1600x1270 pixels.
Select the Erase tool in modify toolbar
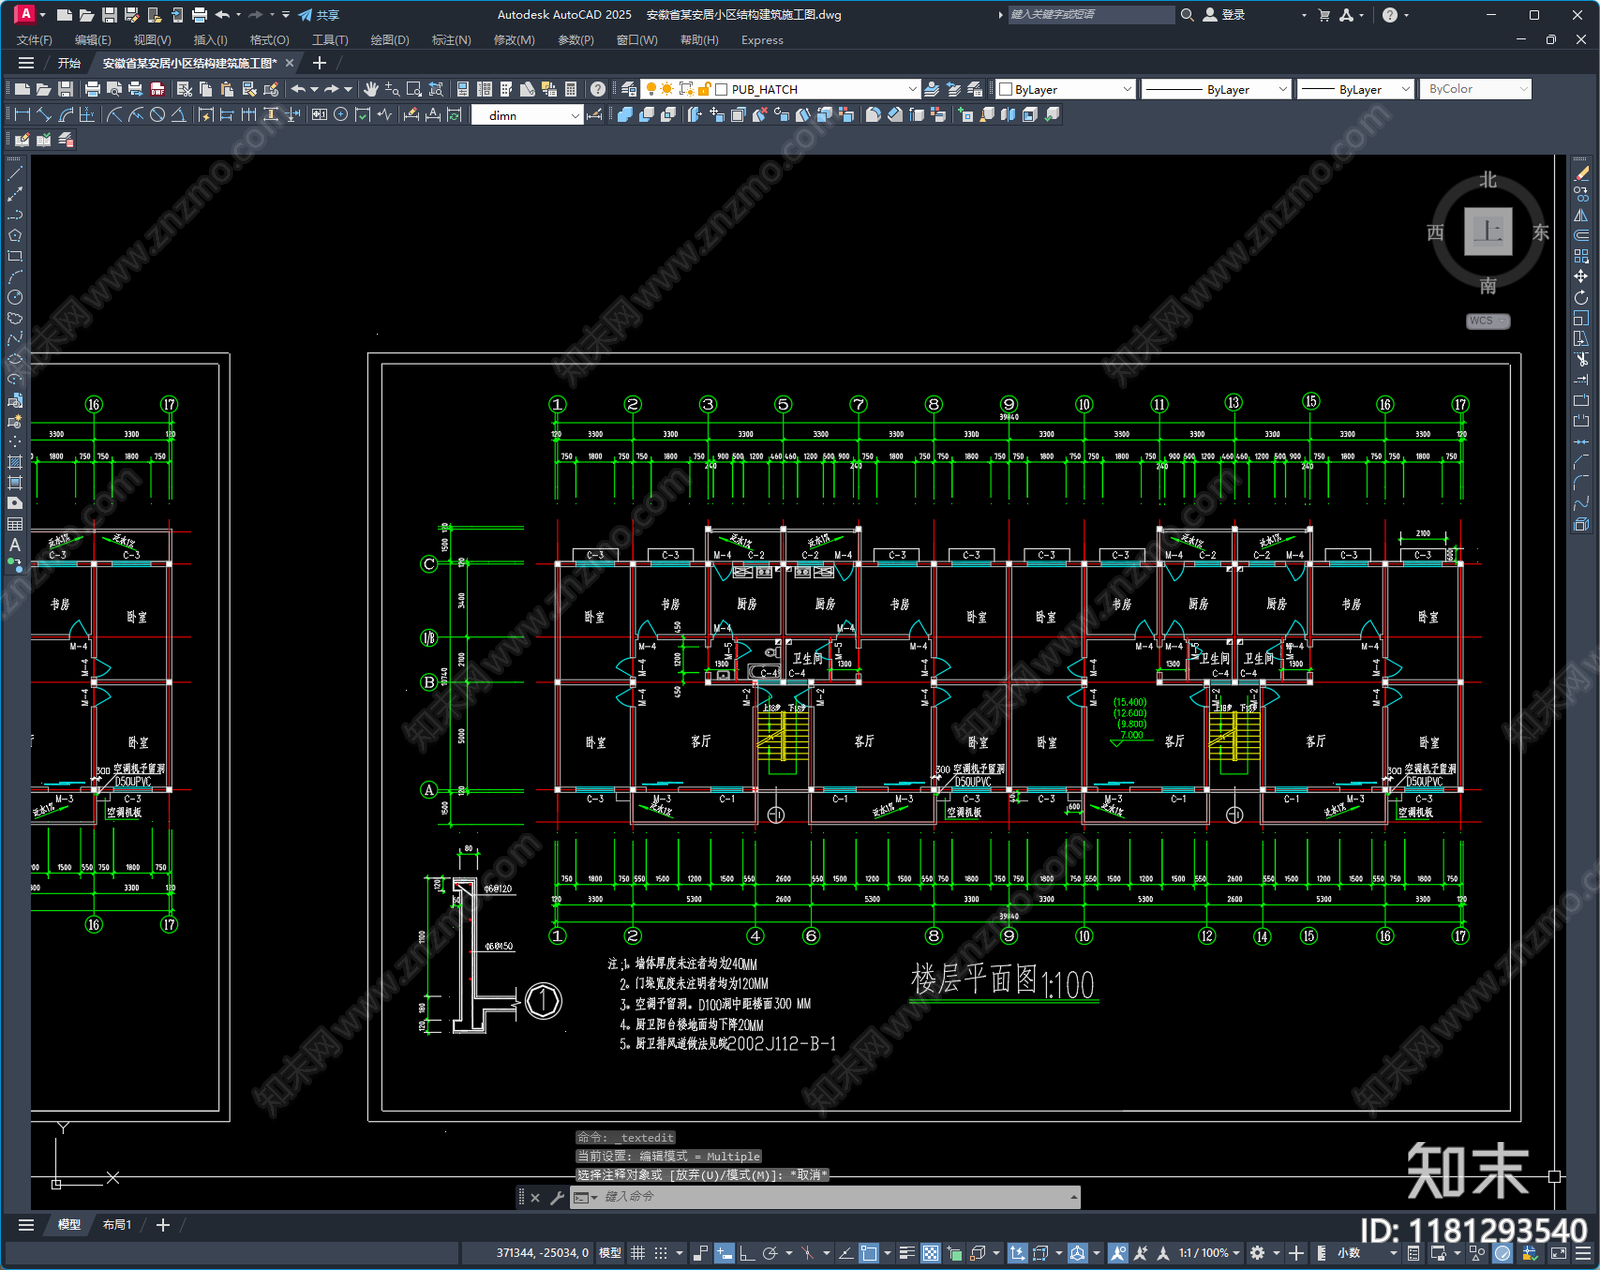click(x=1581, y=174)
